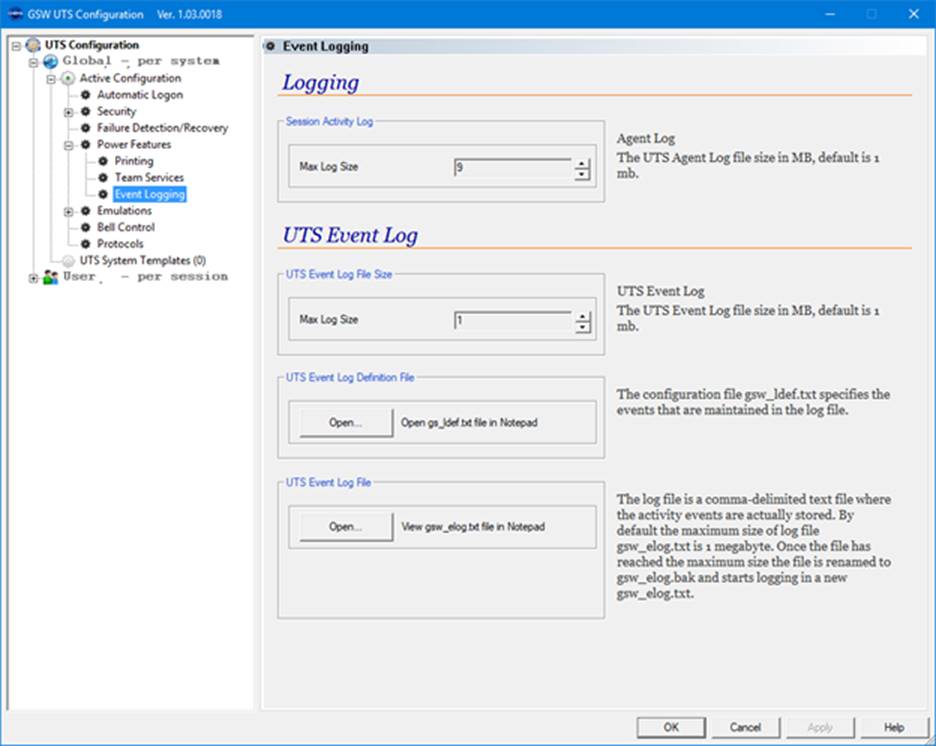Click the gear icon beside Team Services

[x=103, y=178]
